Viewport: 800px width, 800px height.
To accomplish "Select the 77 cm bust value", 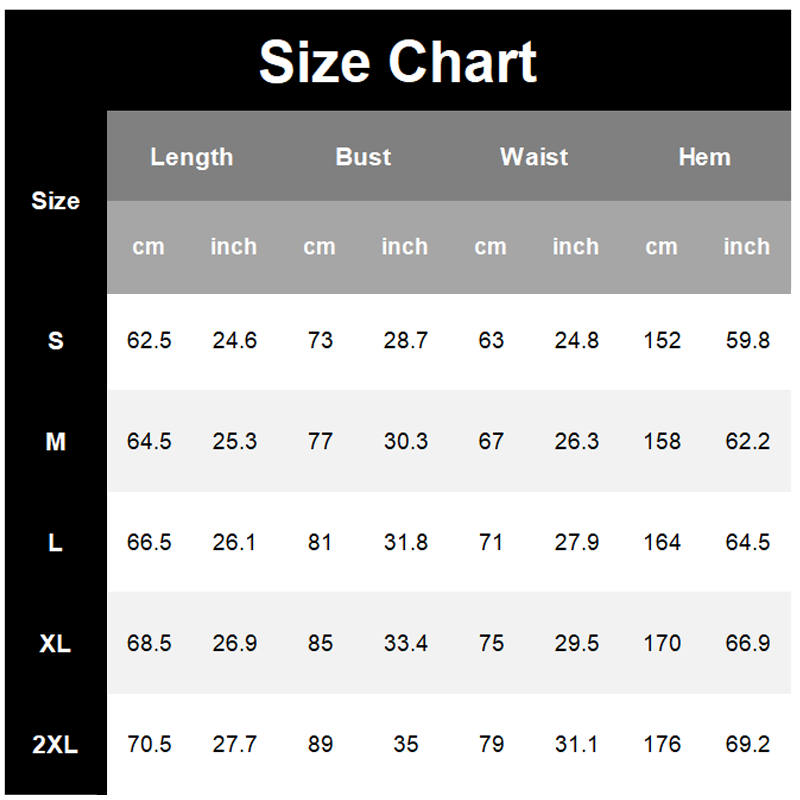I will point(320,442).
